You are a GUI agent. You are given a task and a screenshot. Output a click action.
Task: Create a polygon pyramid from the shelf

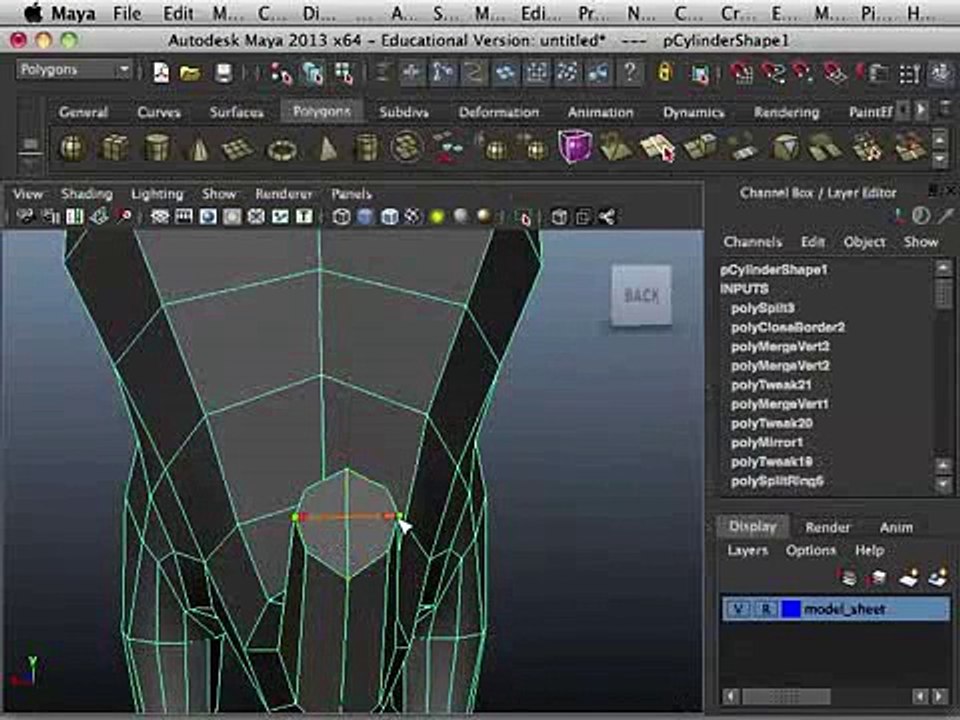(x=327, y=148)
